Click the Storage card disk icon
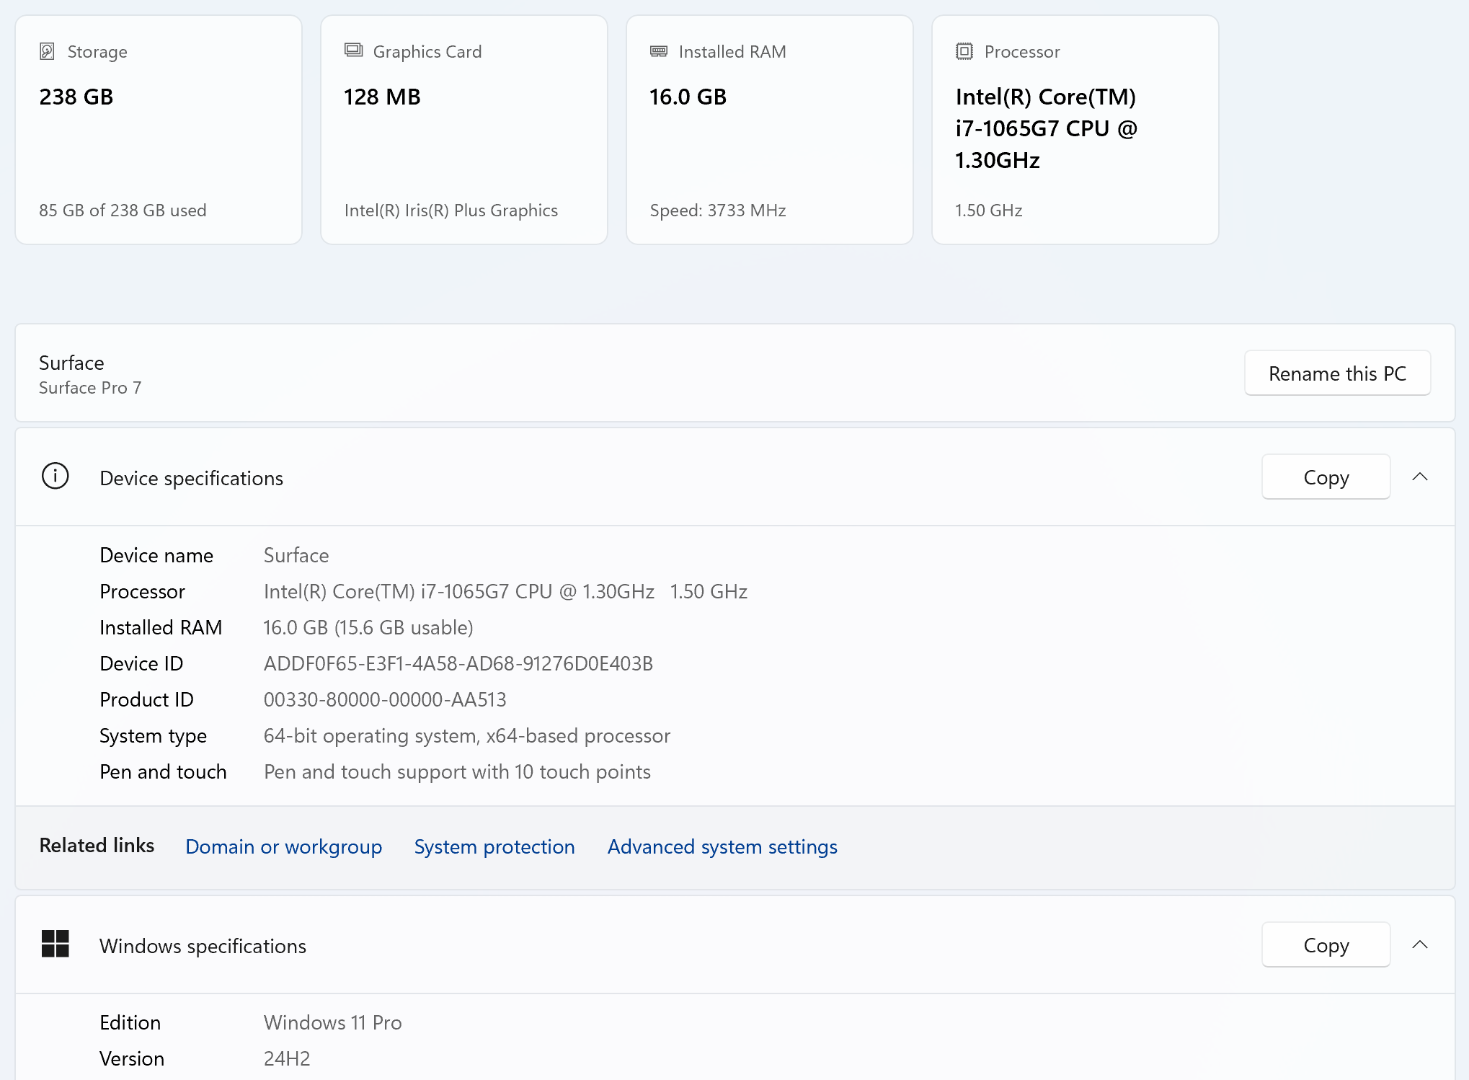 (x=47, y=51)
